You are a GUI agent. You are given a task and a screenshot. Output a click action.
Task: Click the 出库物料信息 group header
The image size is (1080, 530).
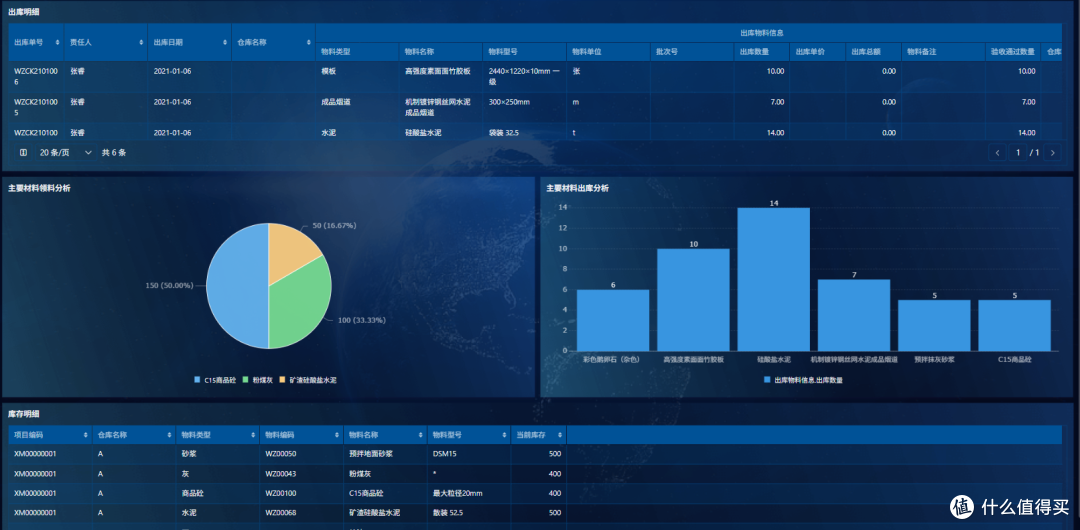761,32
